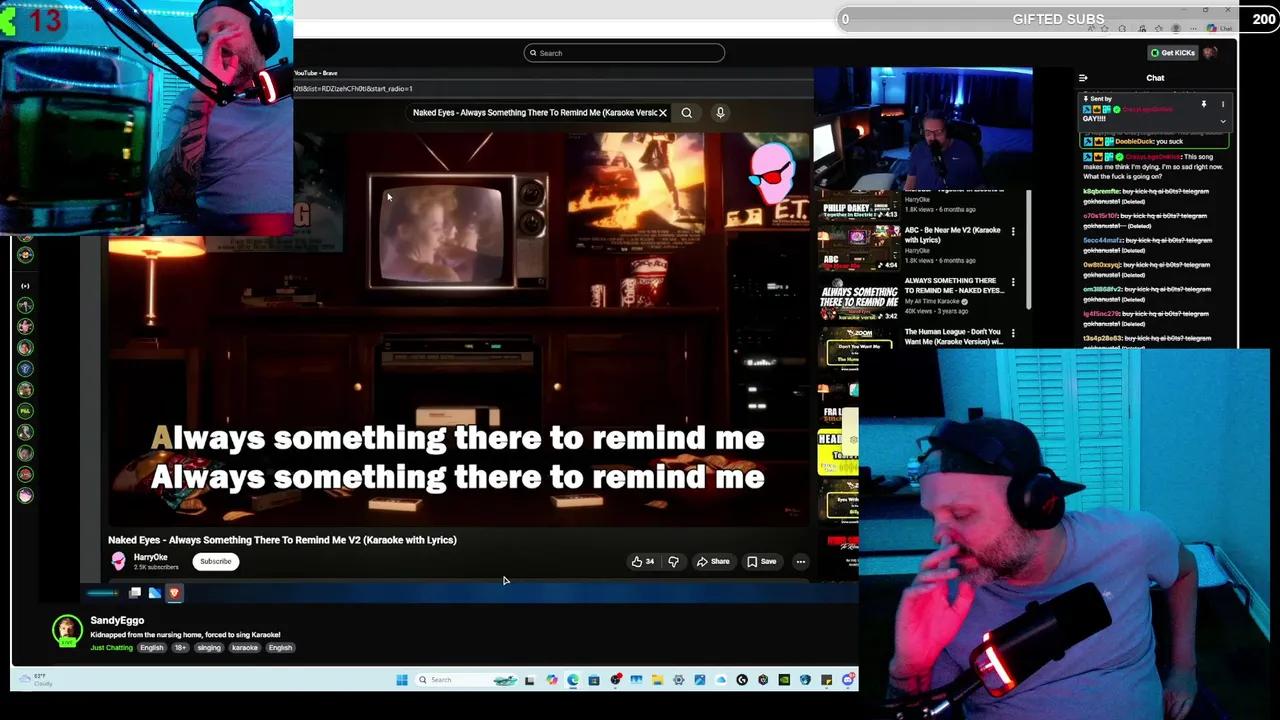Open Microsoft Edge from the taskbar
Image resolution: width=1280 pixels, height=720 pixels.
click(573, 680)
